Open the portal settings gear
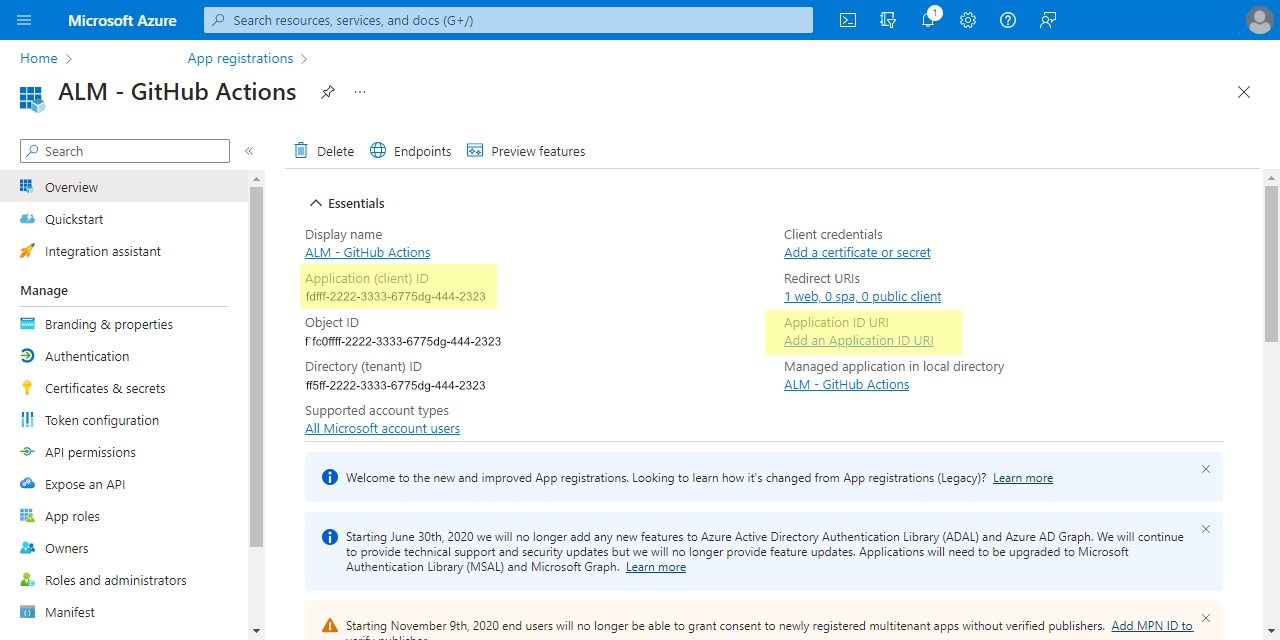This screenshot has width=1280, height=640. point(967,20)
